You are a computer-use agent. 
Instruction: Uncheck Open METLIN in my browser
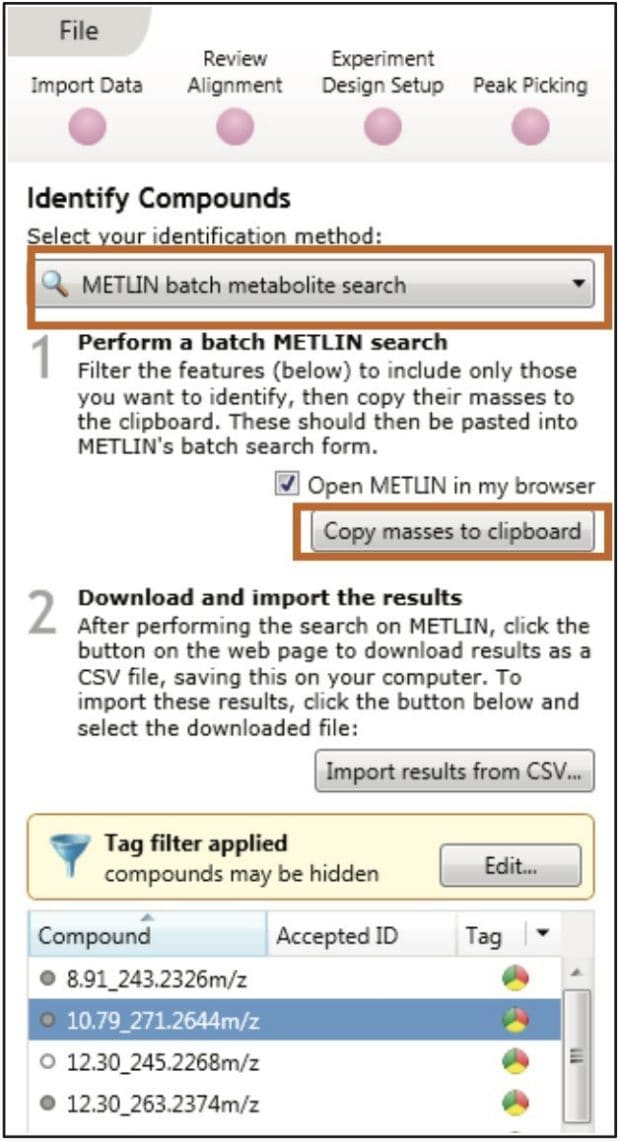288,486
